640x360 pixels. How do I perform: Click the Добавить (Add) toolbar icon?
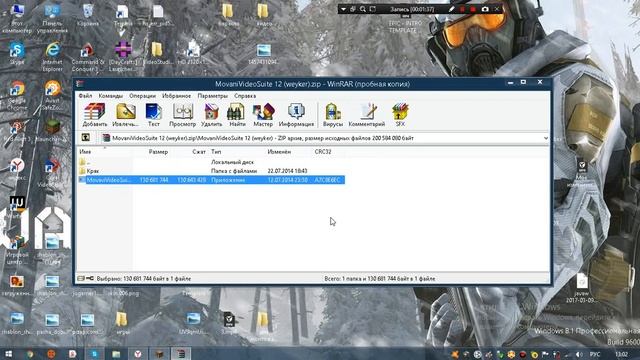point(95,115)
